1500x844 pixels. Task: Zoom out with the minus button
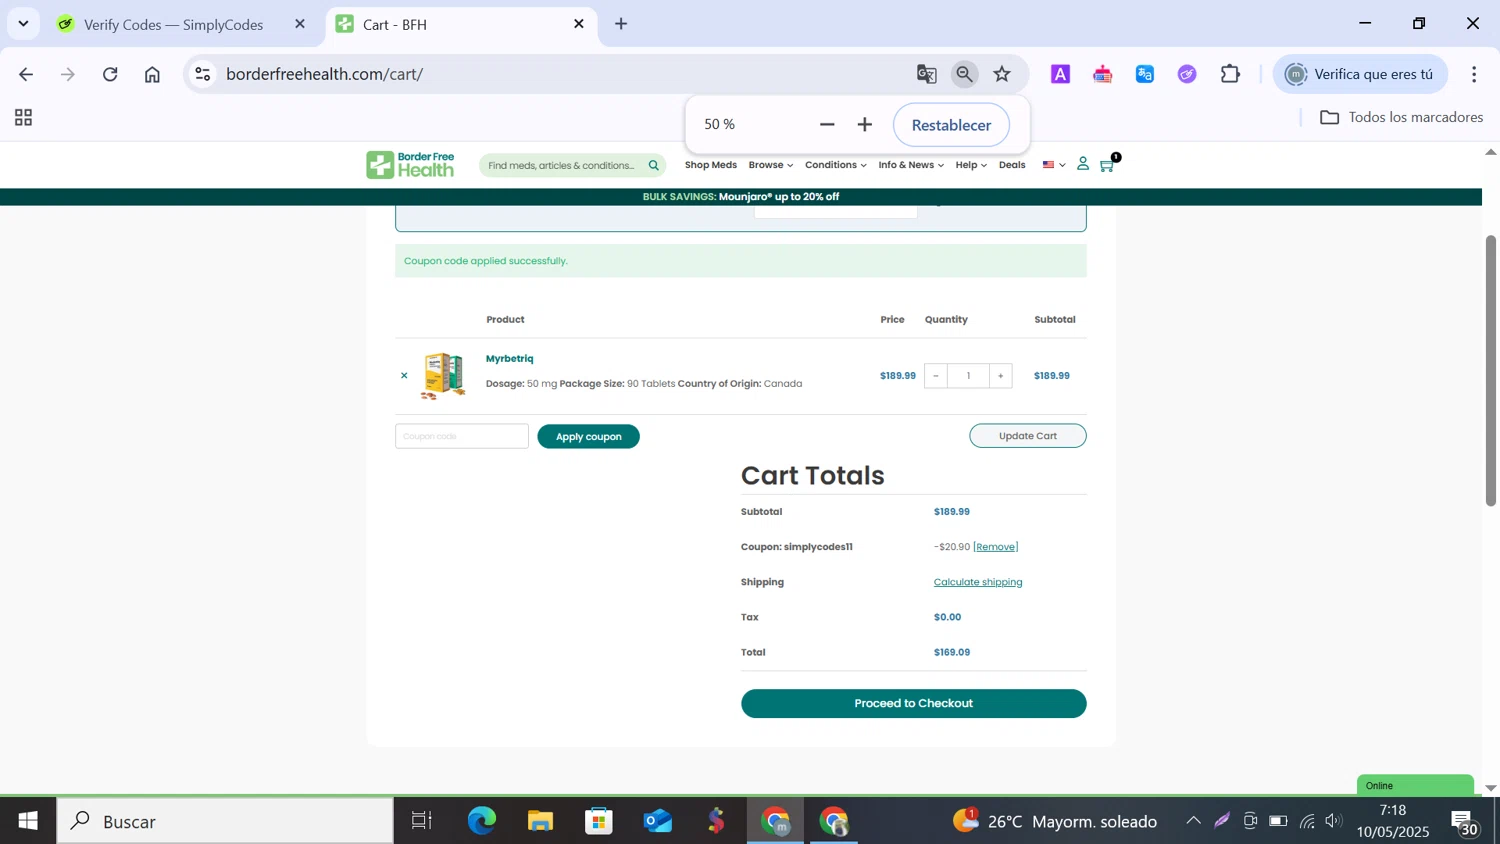click(827, 125)
